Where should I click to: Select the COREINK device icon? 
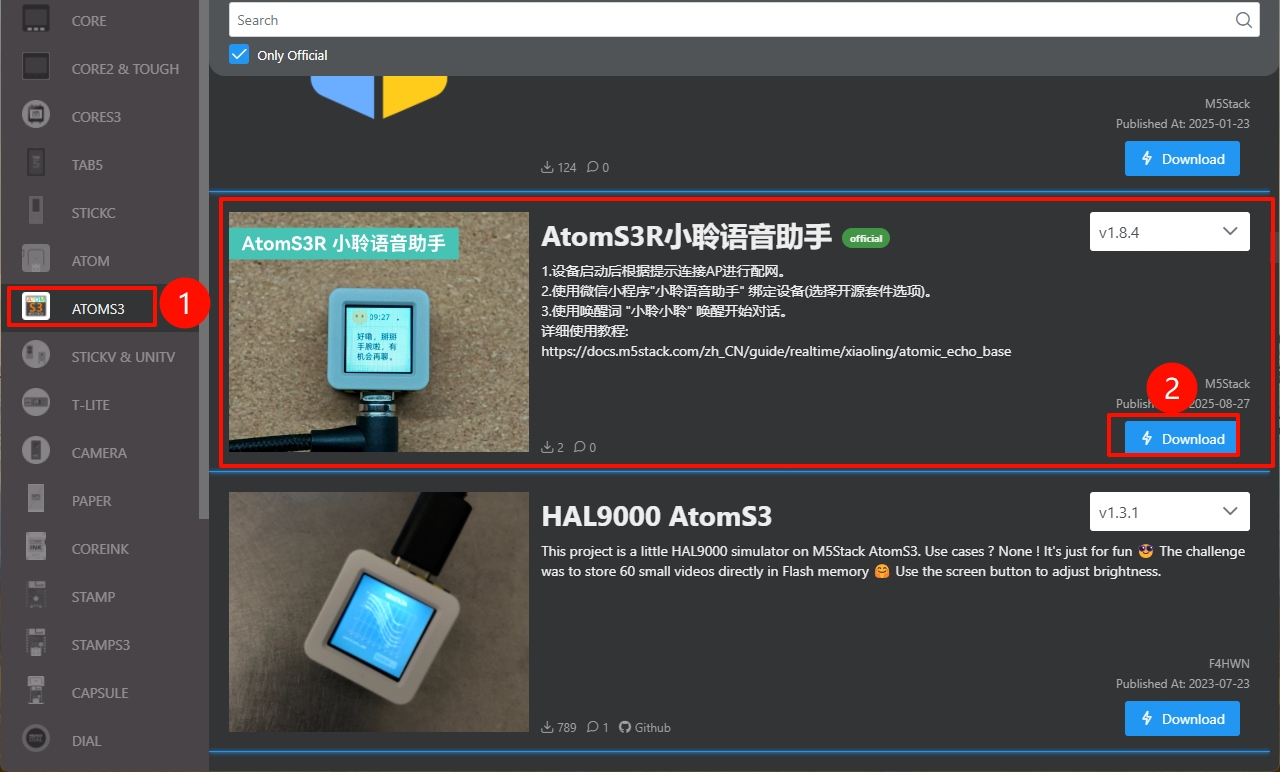coord(36,548)
